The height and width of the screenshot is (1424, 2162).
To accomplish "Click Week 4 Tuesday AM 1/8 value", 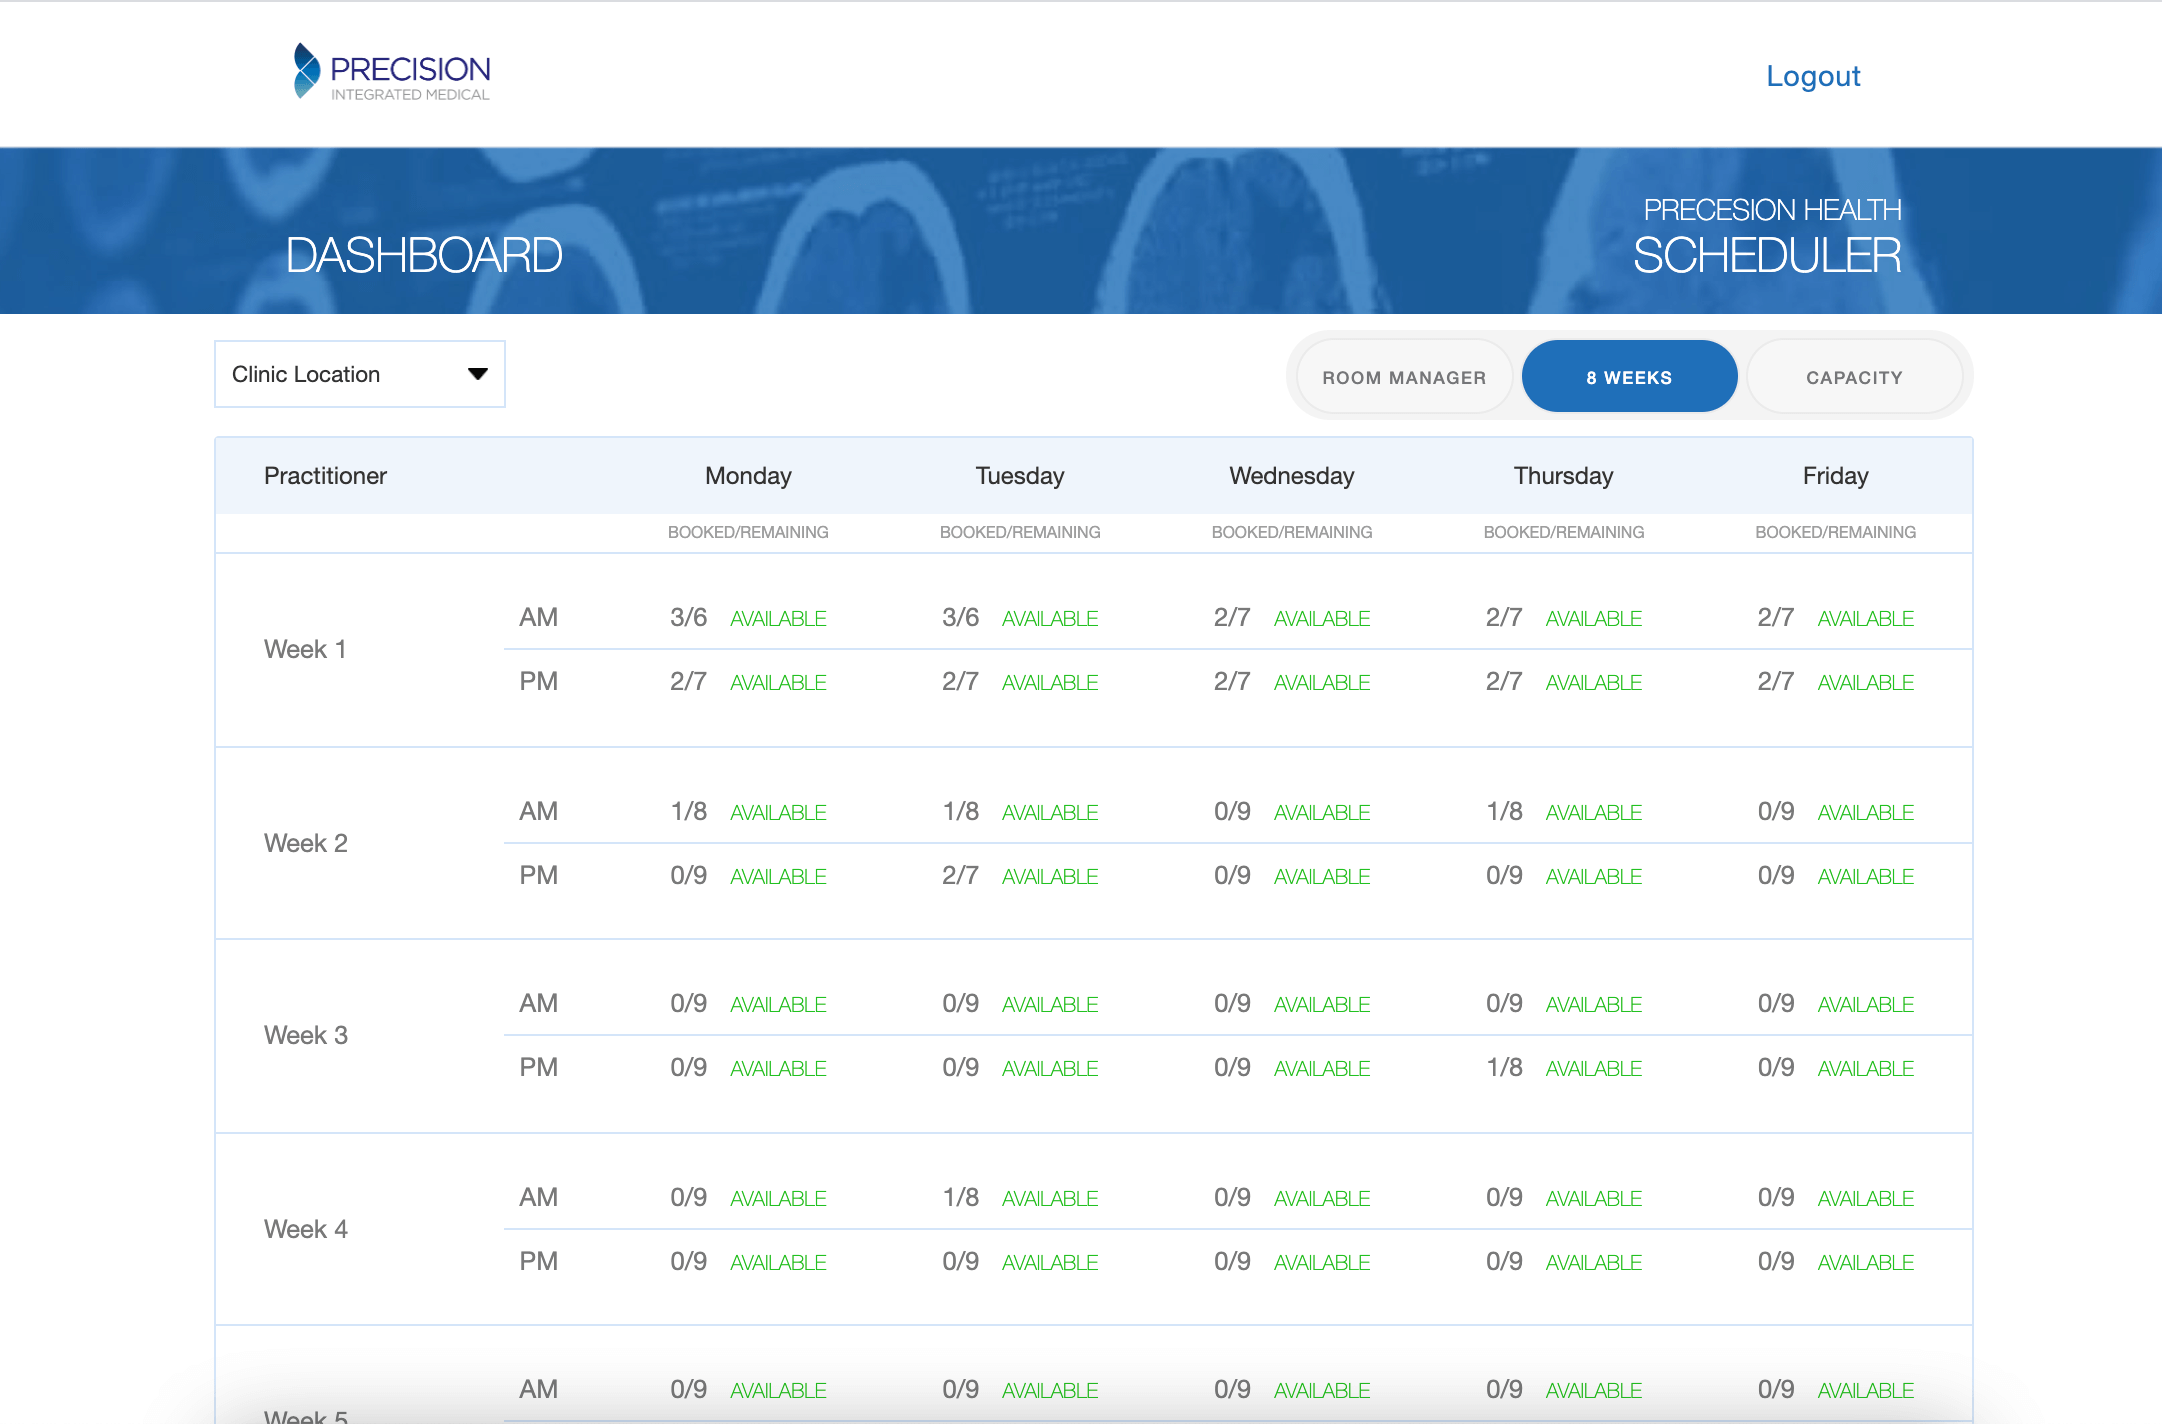I will click(x=961, y=1197).
